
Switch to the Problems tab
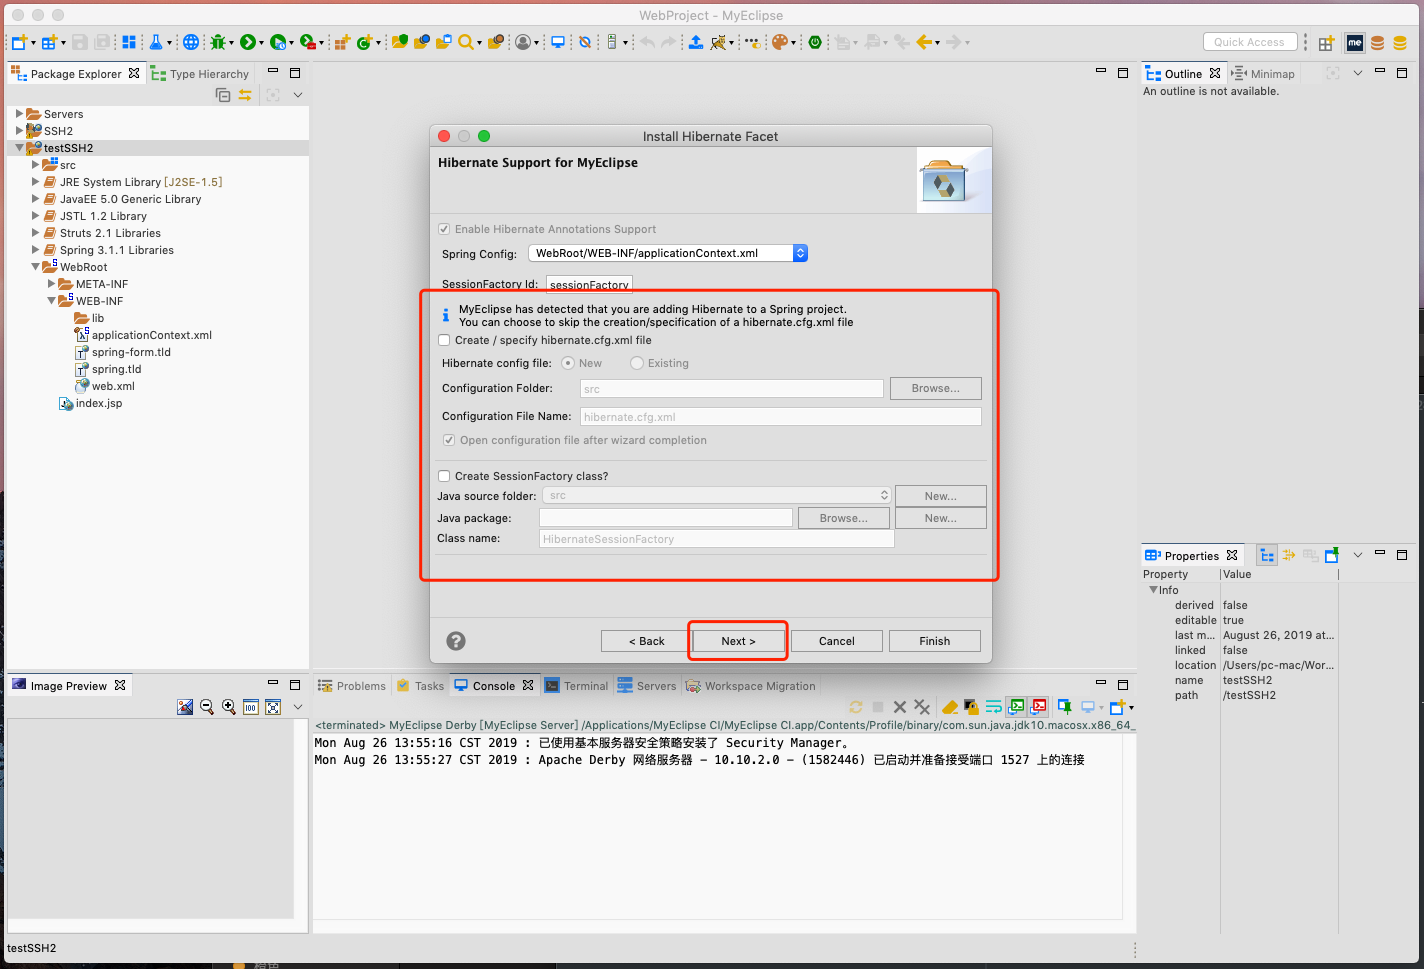351,686
